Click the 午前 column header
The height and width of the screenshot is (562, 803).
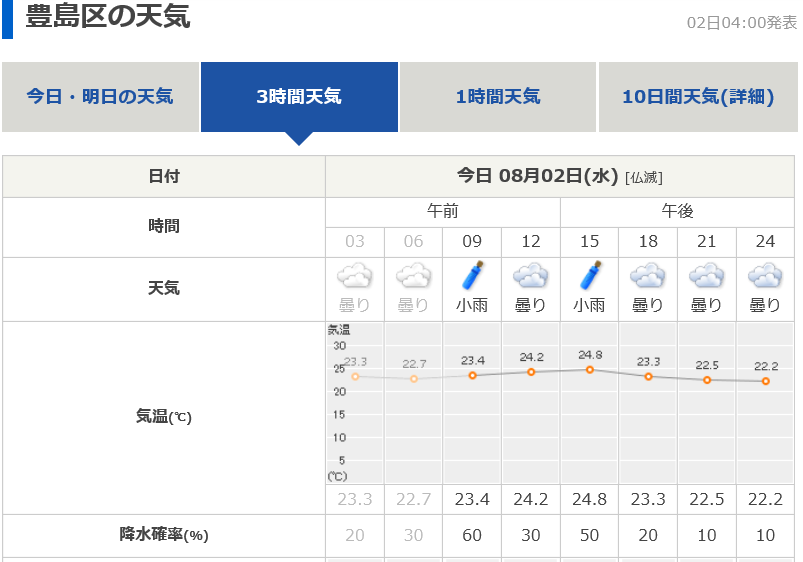coord(443,212)
